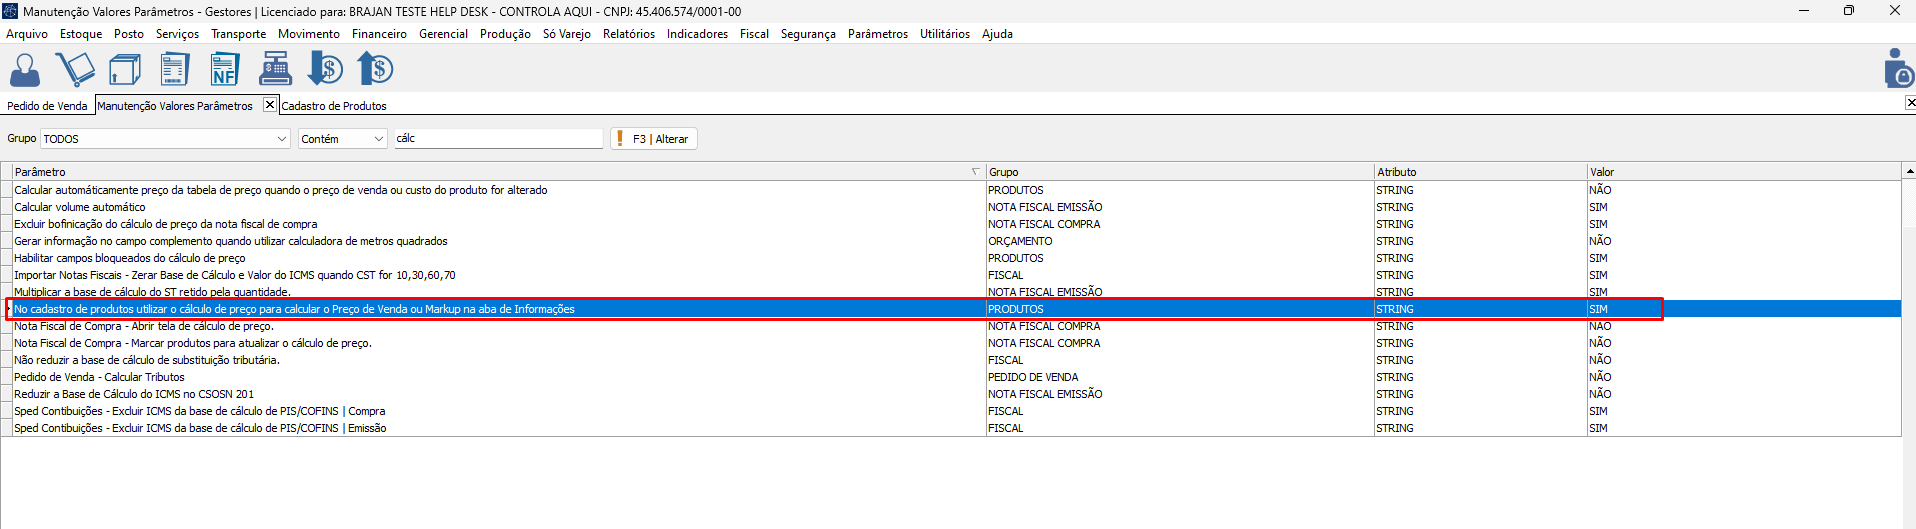Viewport: 1916px width, 529px height.
Task: Open the NF invoice icon
Action: 224,70
